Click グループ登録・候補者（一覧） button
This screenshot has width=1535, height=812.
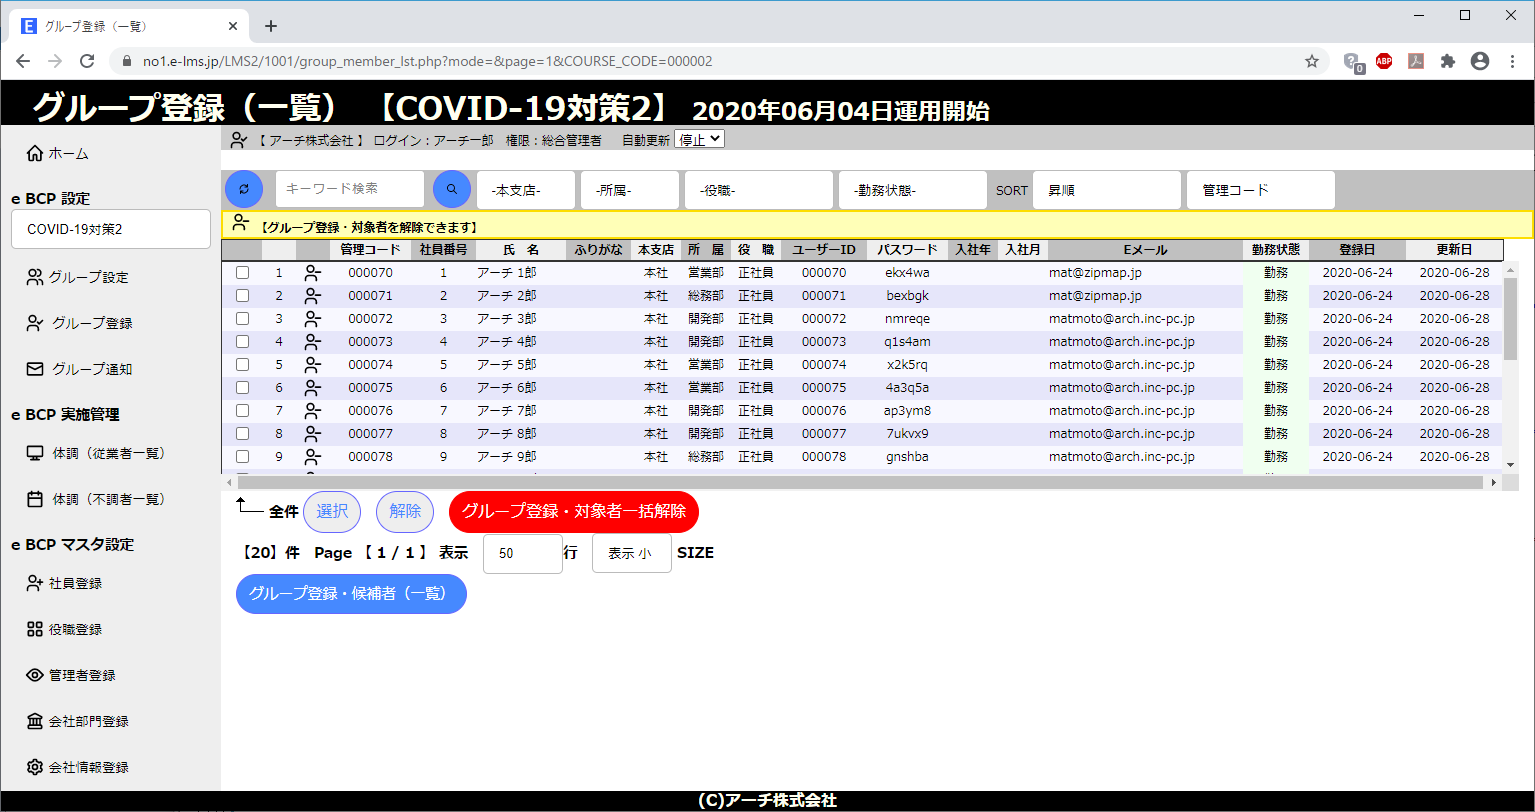[x=351, y=593]
